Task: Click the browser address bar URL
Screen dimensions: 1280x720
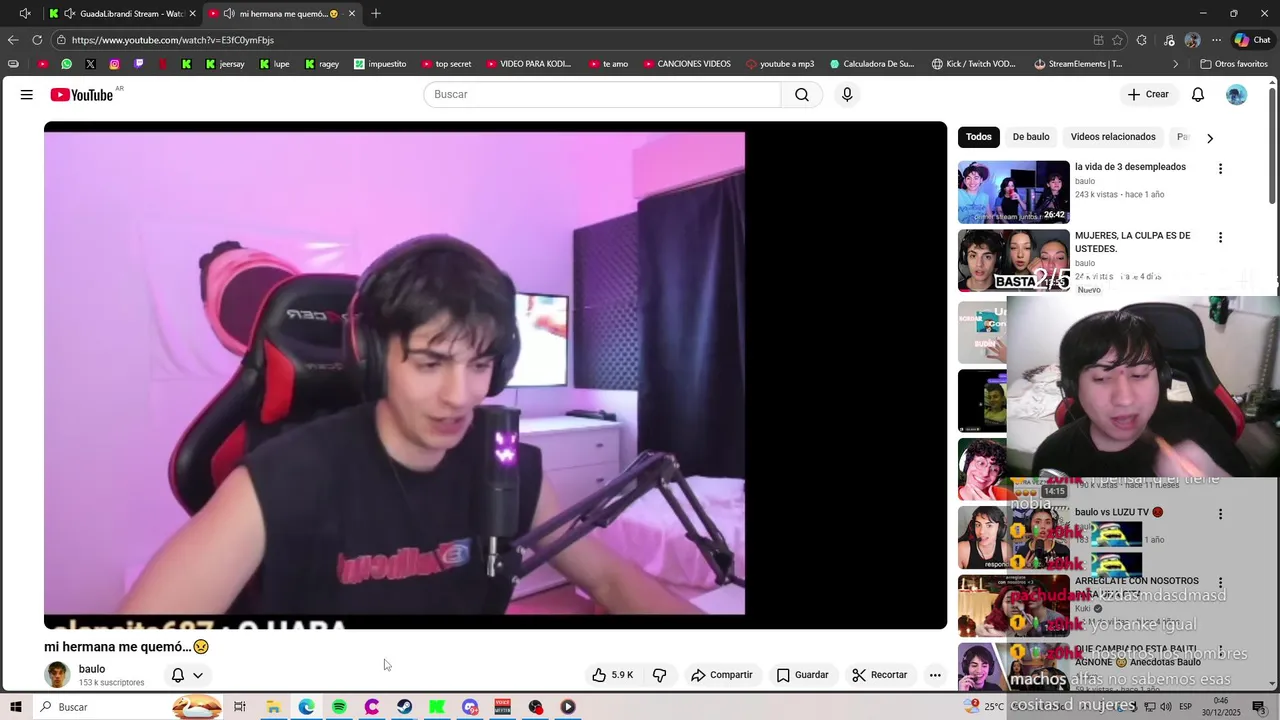Action: click(173, 40)
